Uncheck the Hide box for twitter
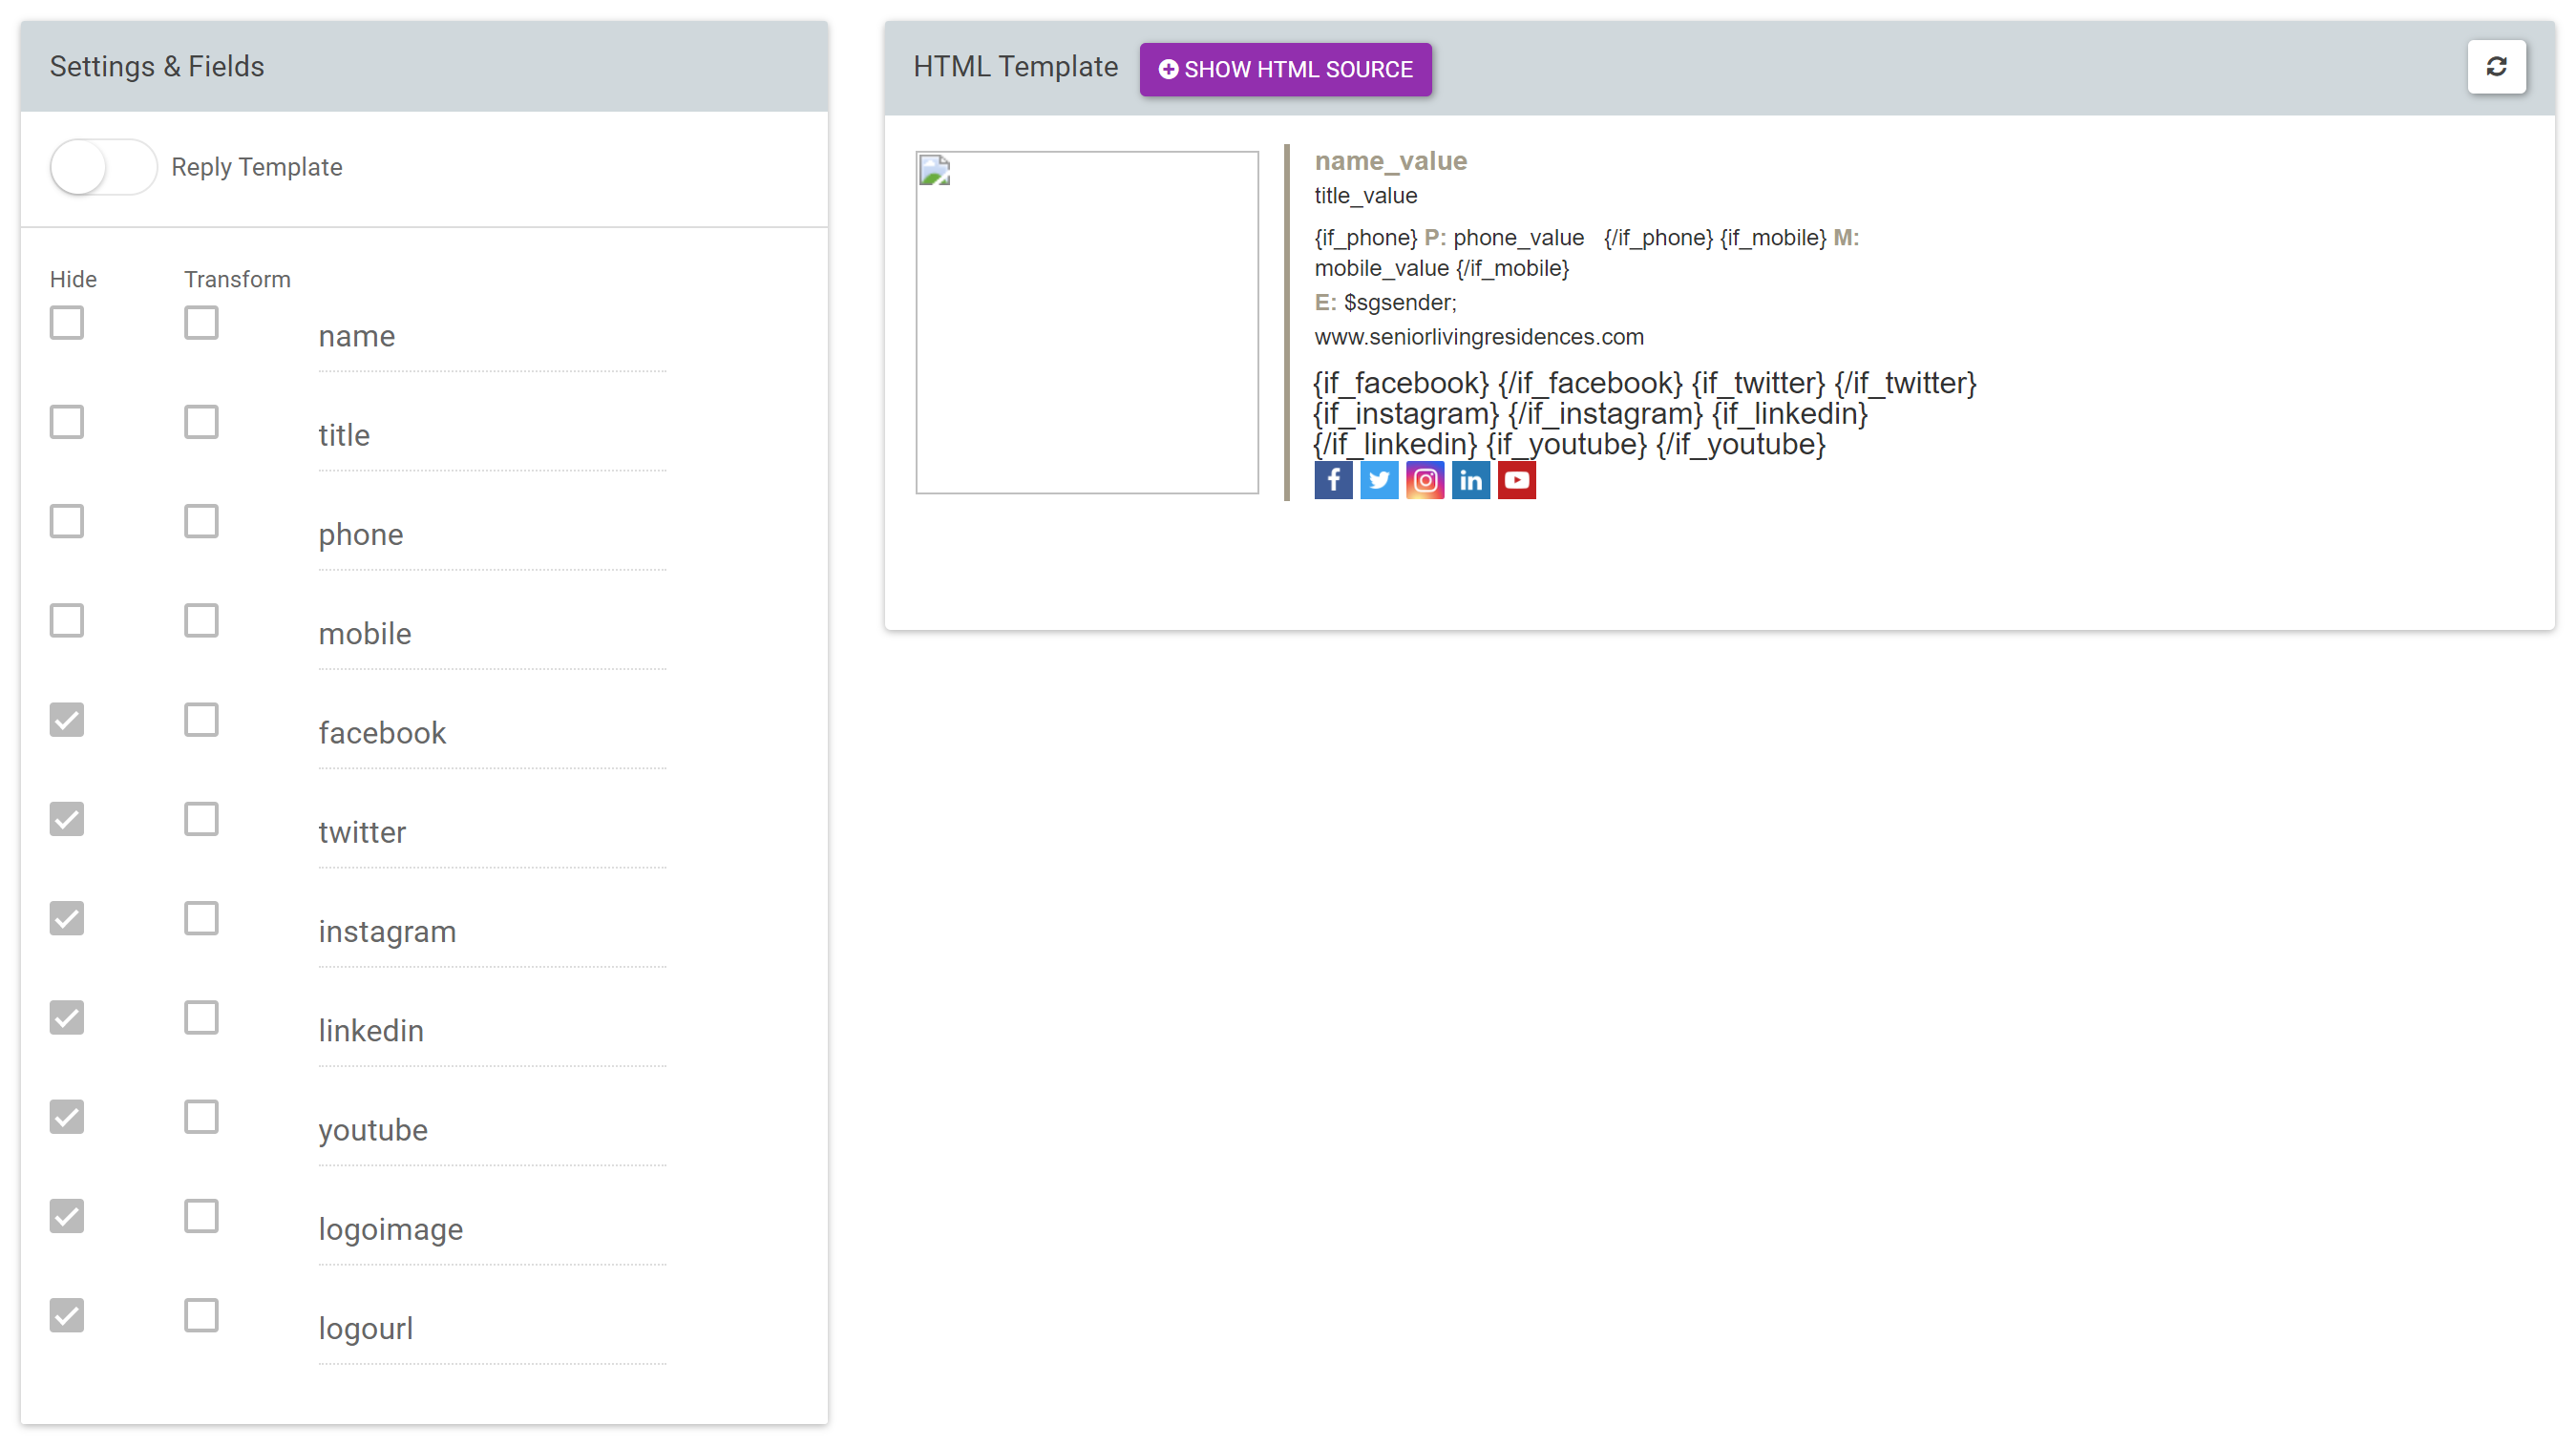Viewport: 2576px width, 1446px height. (67, 819)
